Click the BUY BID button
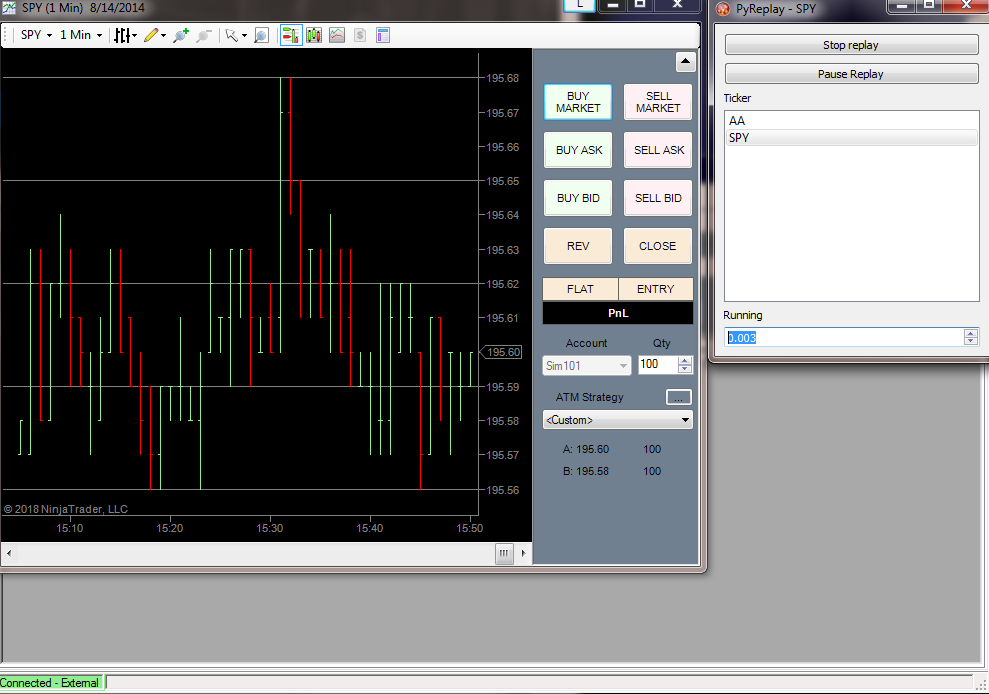The width and height of the screenshot is (989, 694). (578, 198)
